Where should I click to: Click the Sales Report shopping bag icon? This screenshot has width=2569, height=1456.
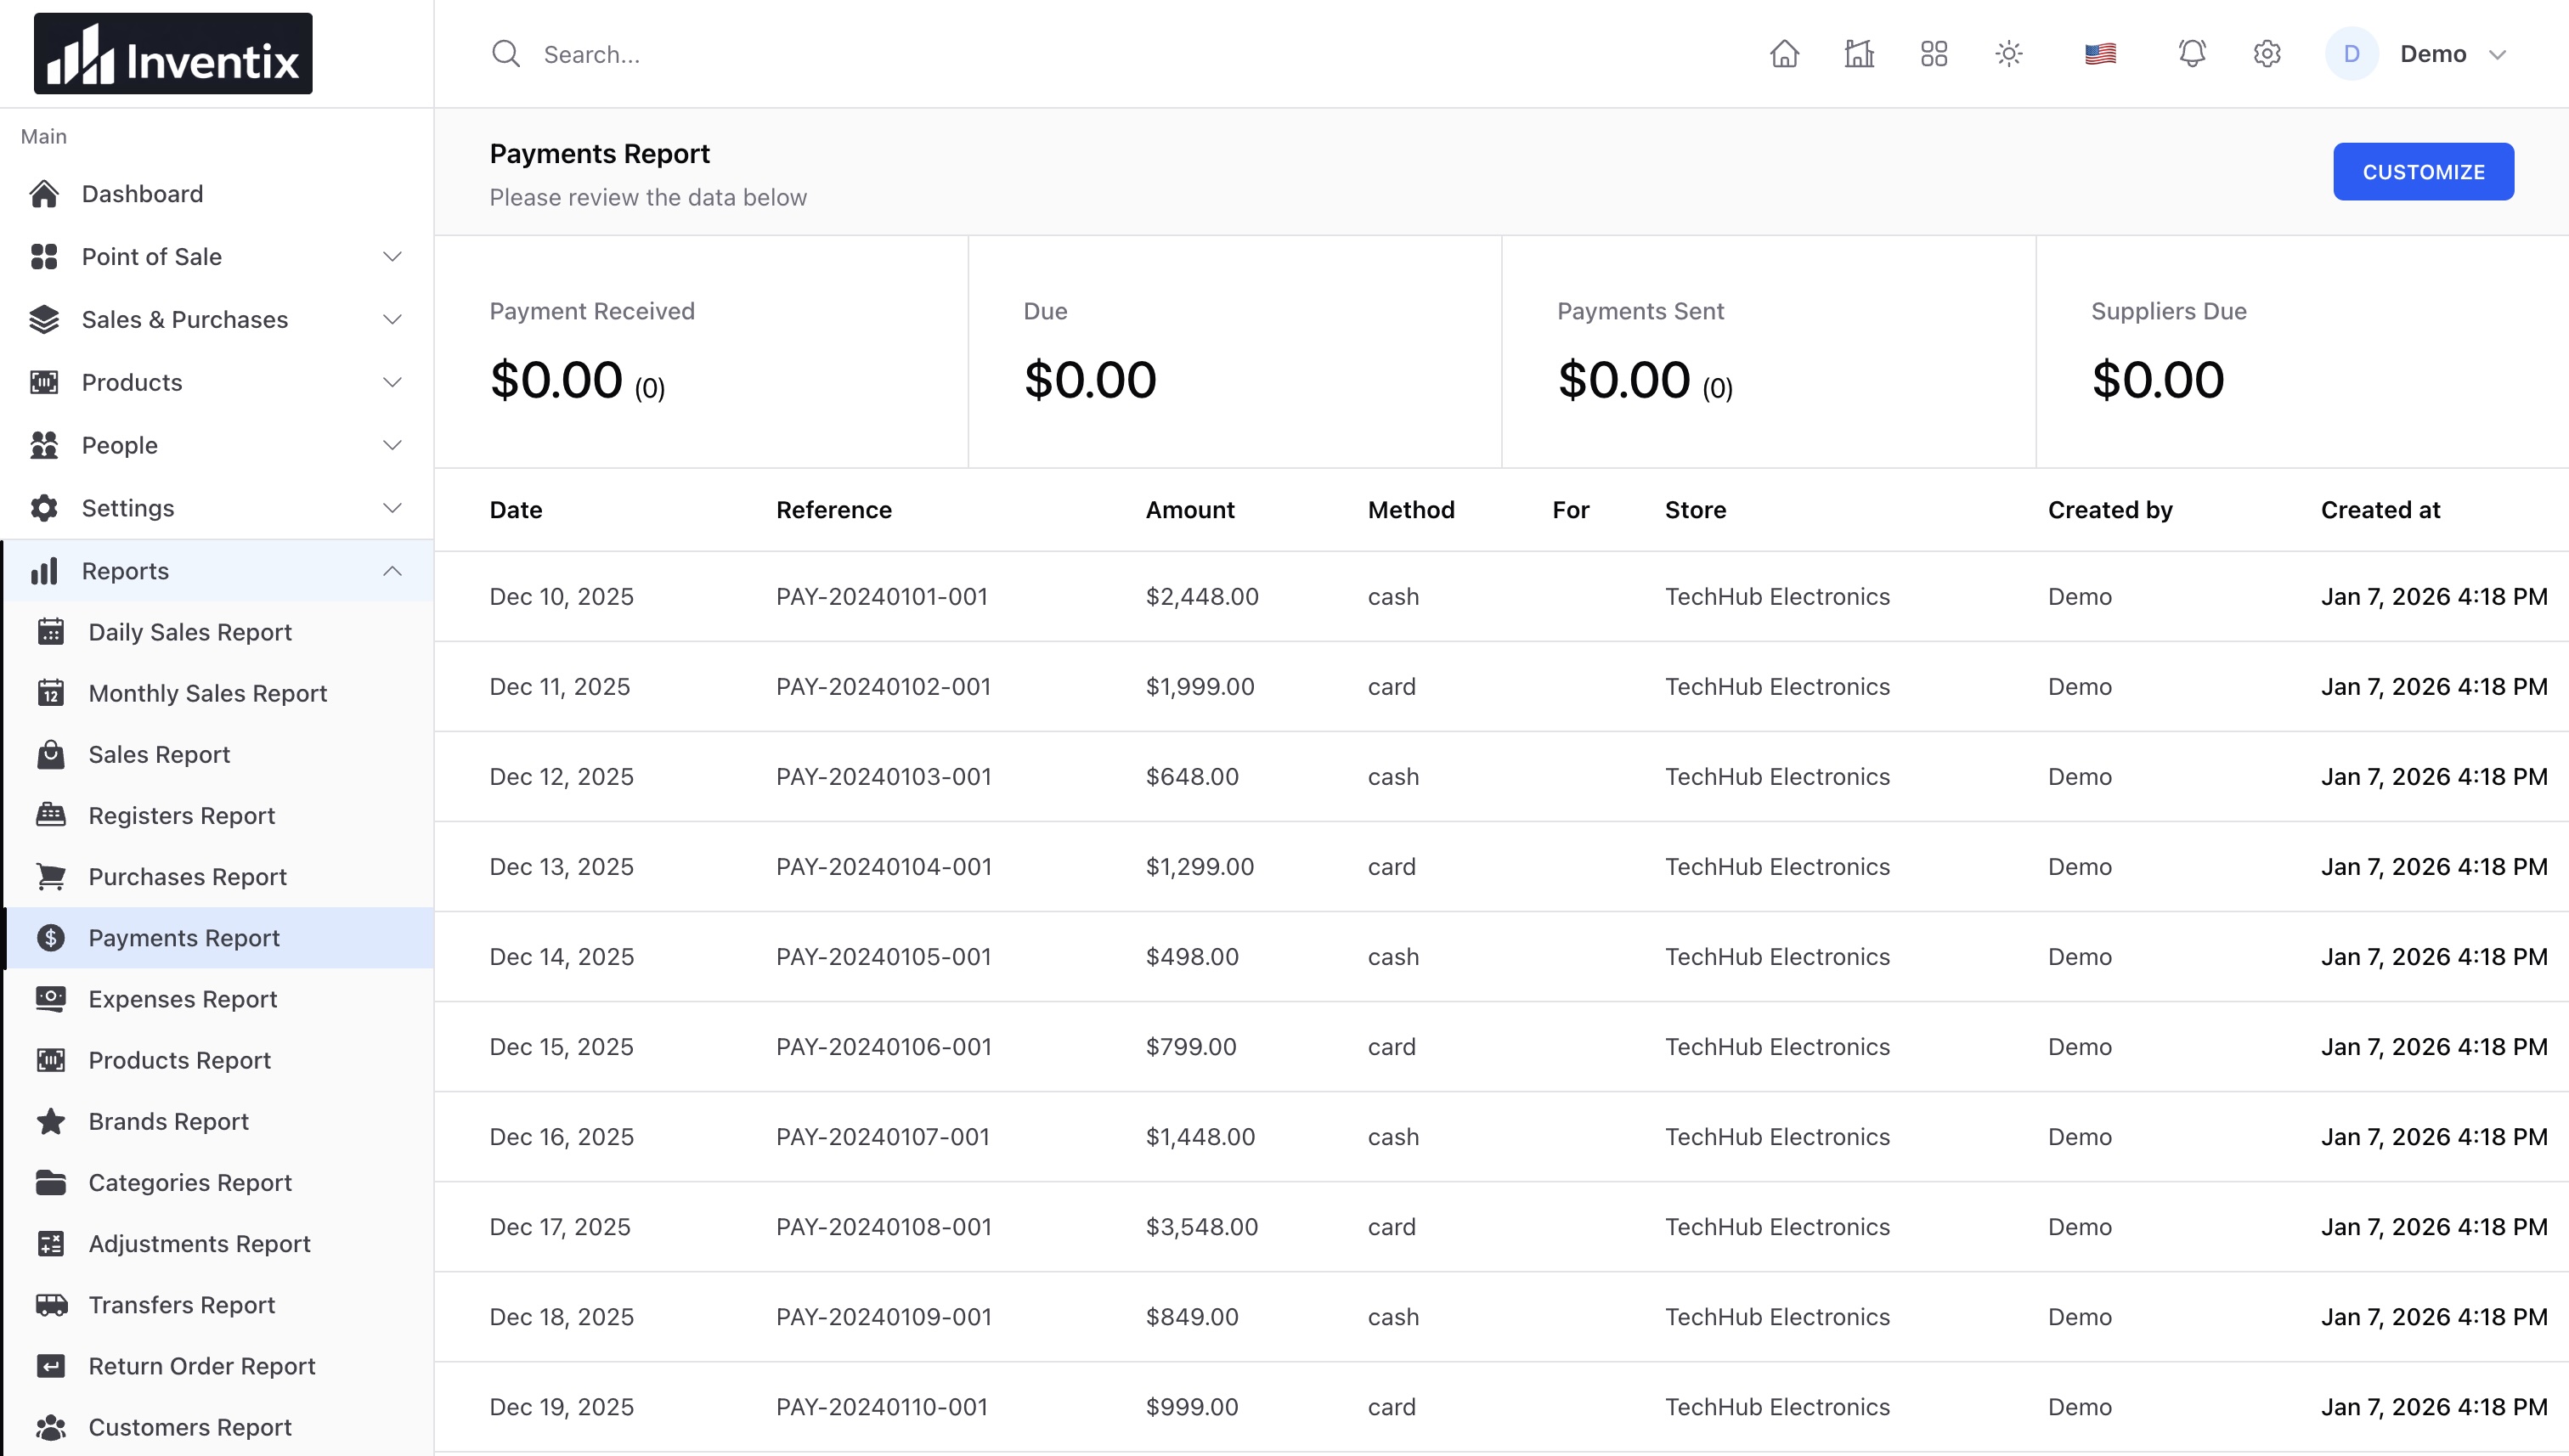coord(51,754)
